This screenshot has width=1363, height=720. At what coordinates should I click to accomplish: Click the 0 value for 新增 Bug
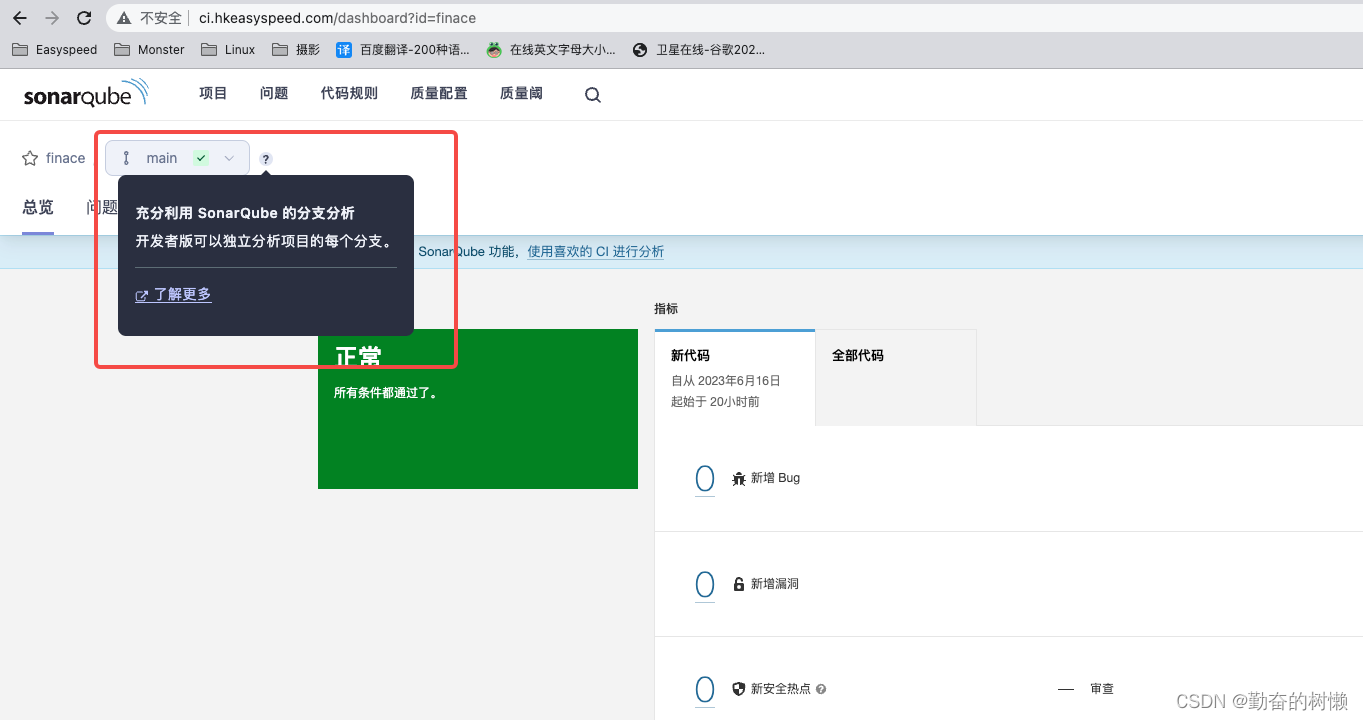(705, 479)
